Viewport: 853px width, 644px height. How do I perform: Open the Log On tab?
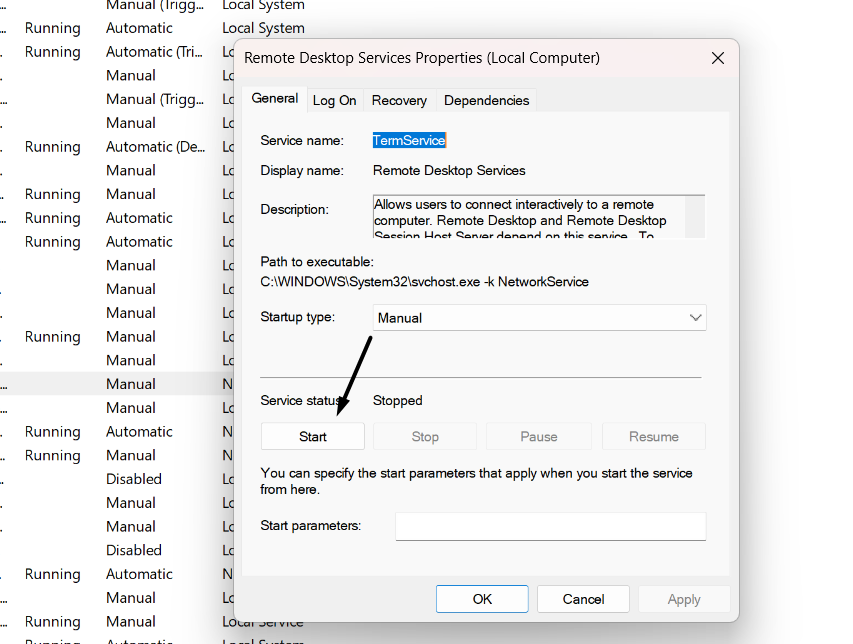tap(335, 101)
